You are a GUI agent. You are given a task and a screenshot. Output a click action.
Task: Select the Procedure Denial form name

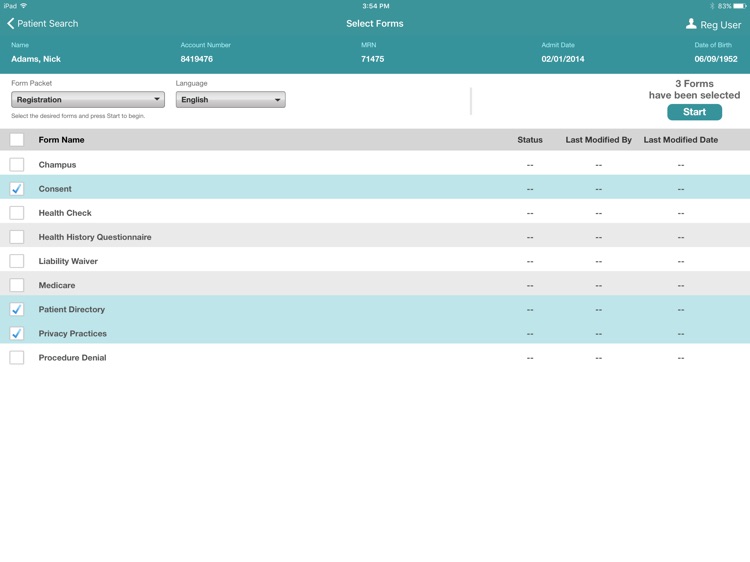pos(72,357)
